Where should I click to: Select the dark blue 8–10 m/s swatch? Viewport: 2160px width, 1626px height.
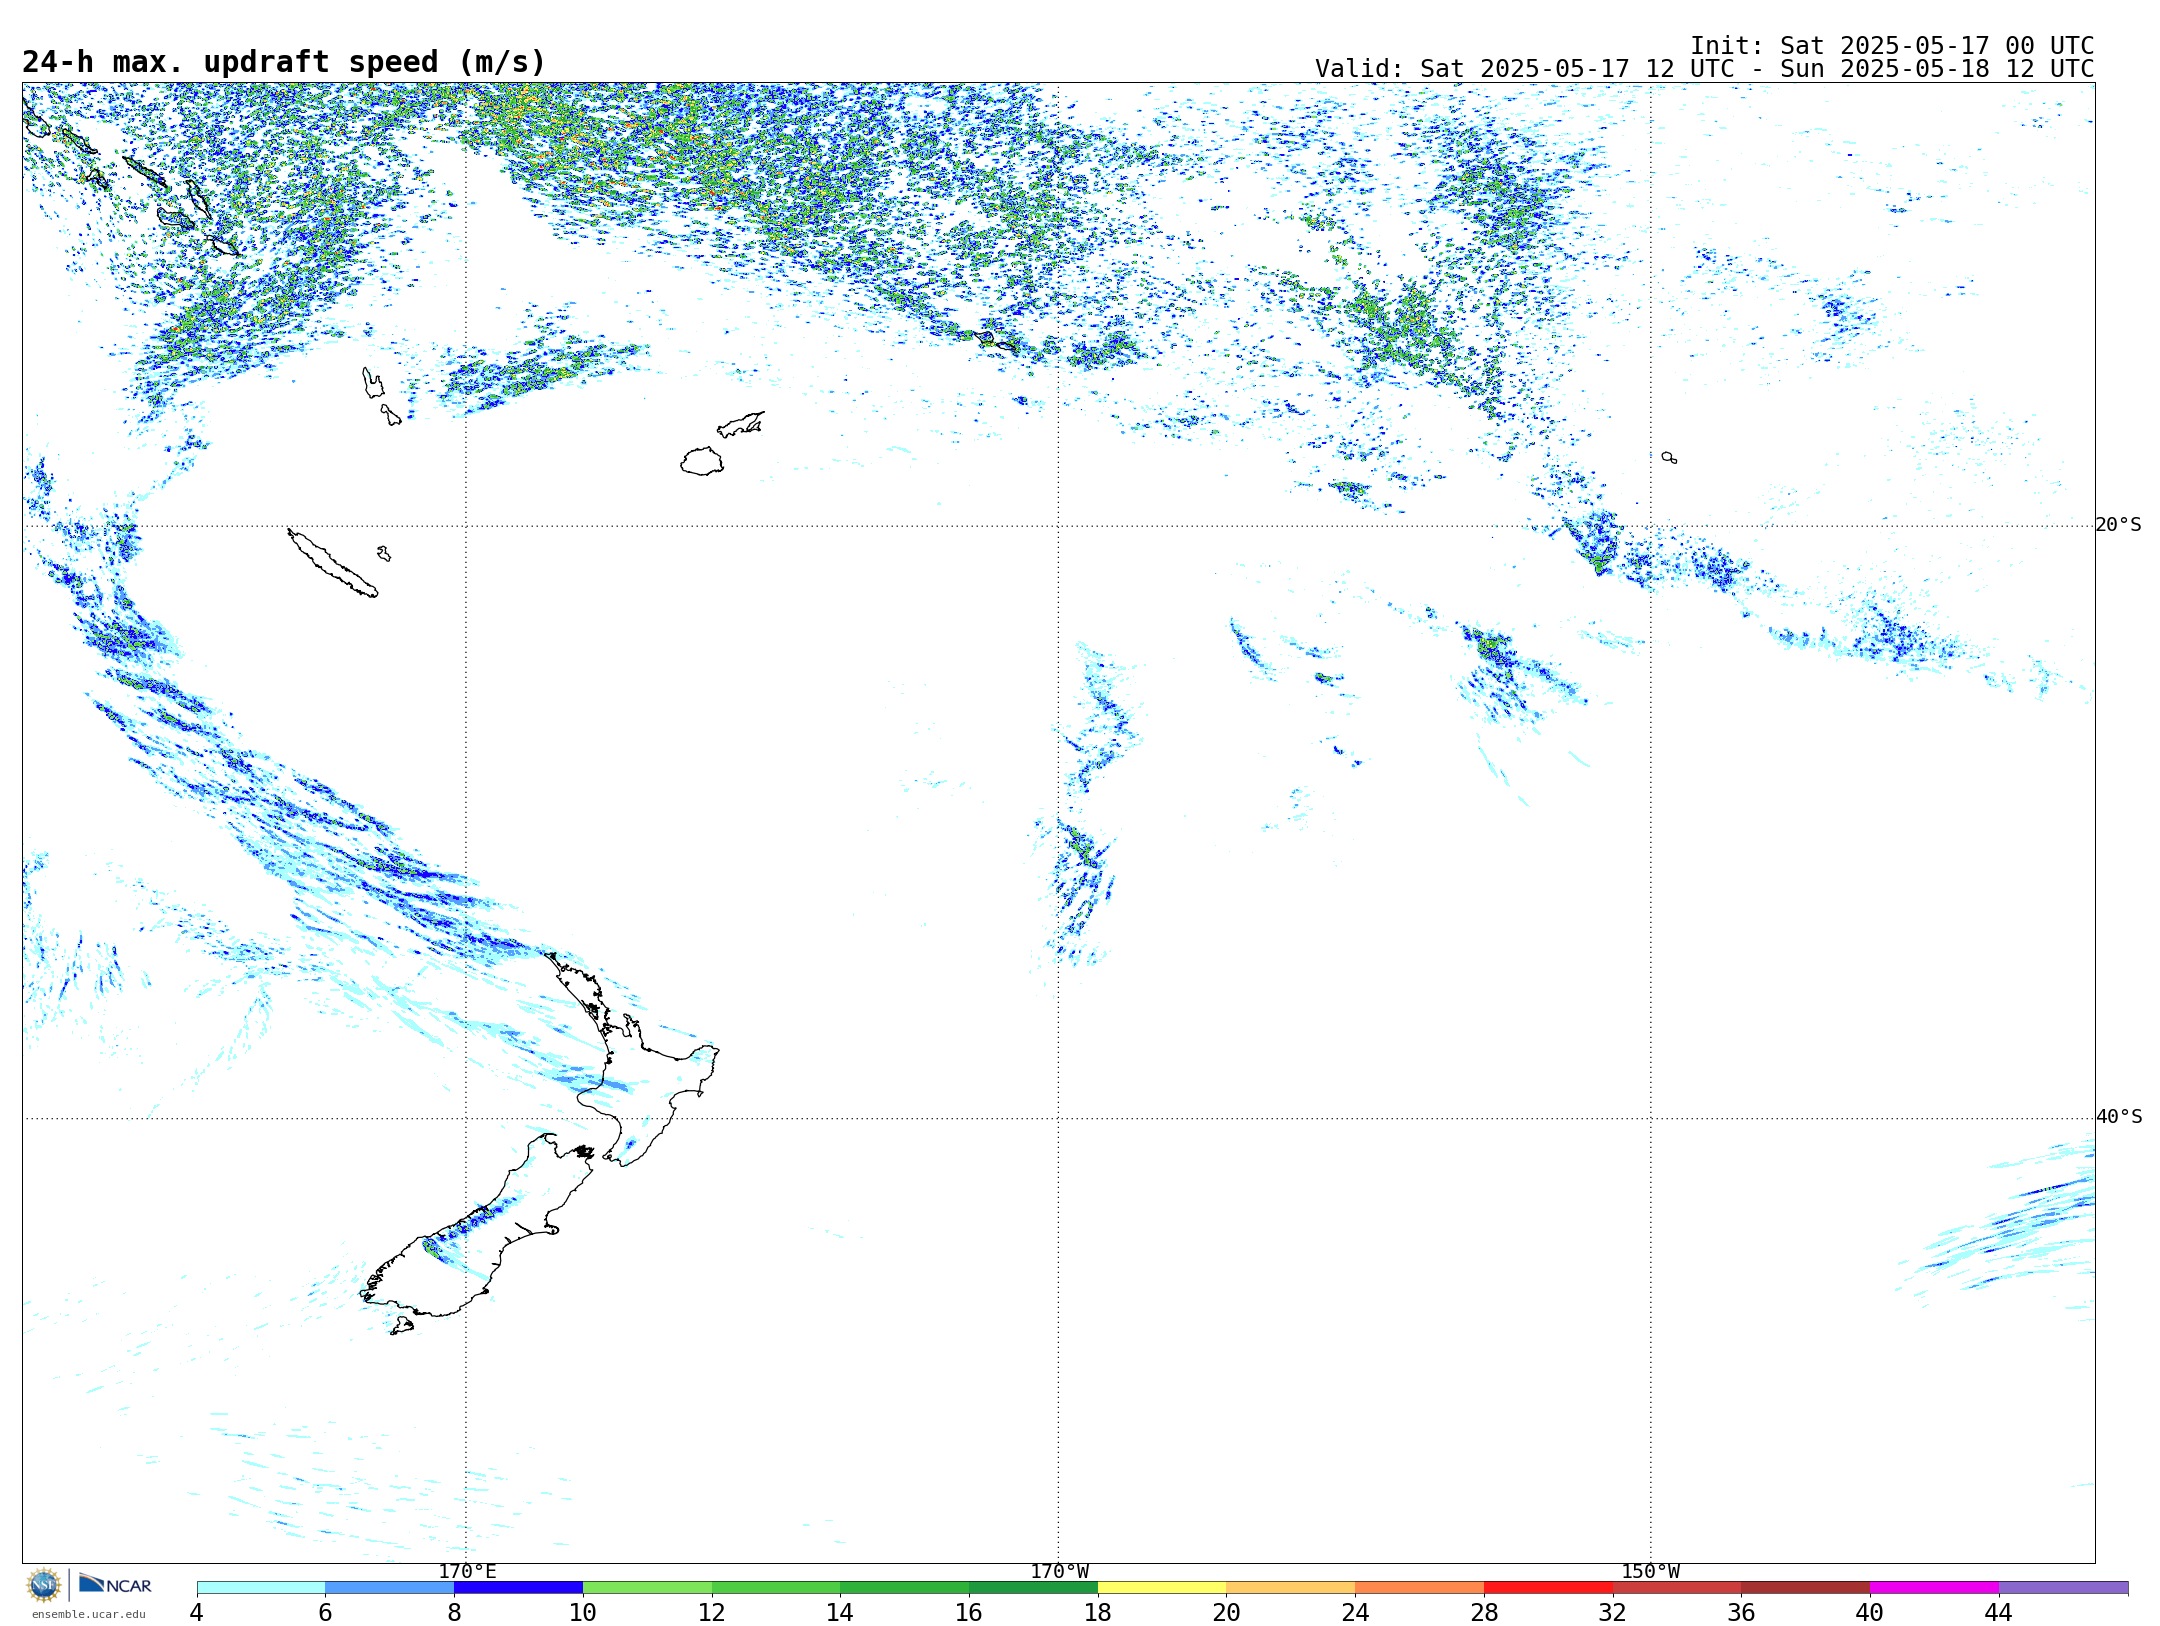[x=518, y=1588]
